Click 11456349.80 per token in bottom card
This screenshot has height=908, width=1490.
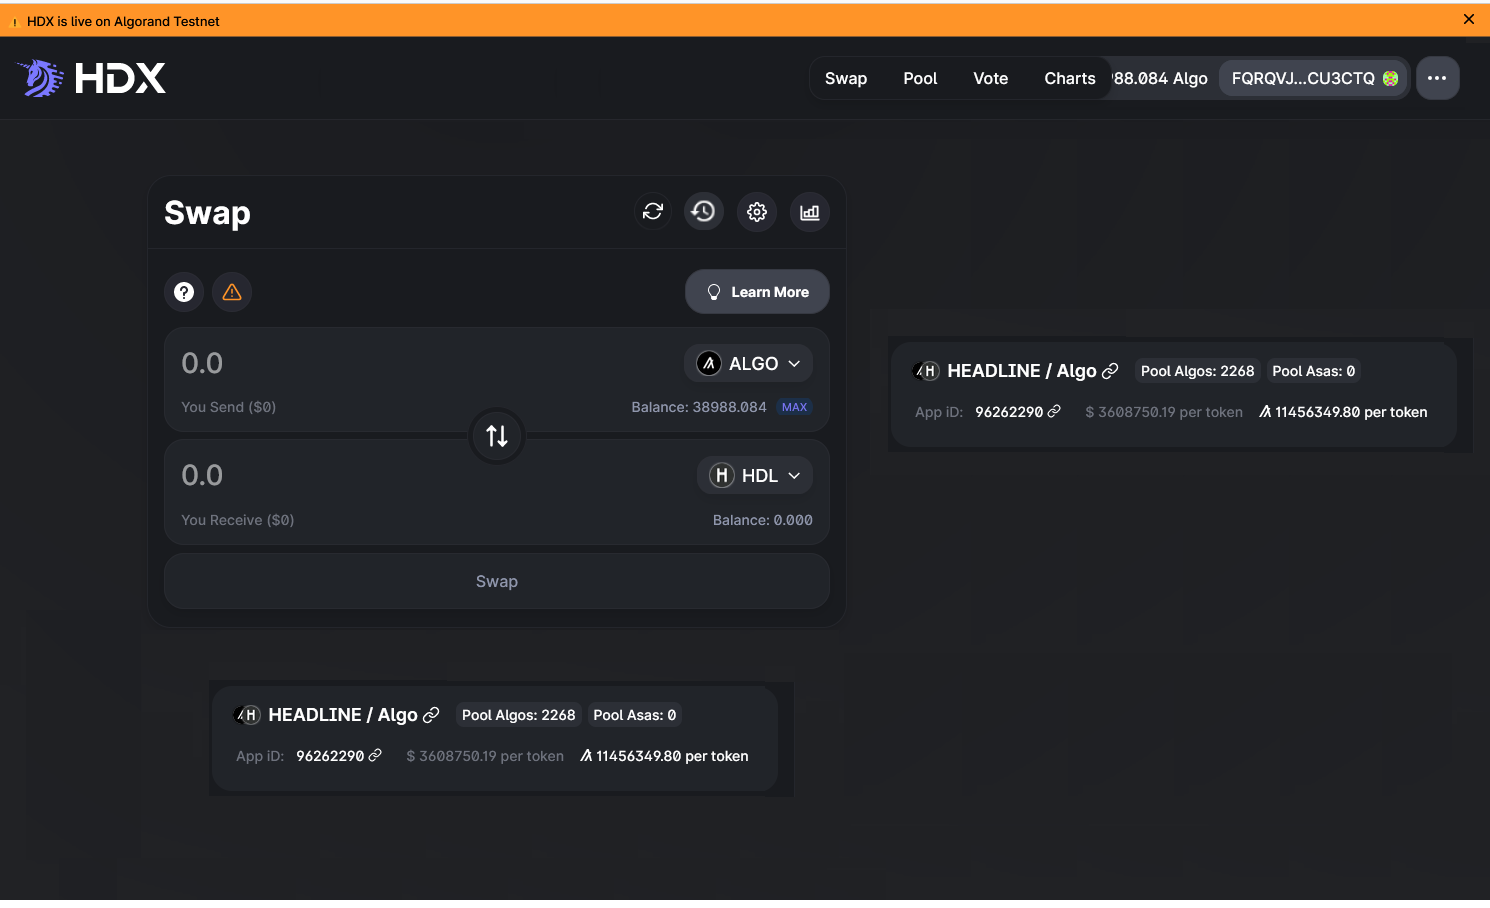[664, 756]
